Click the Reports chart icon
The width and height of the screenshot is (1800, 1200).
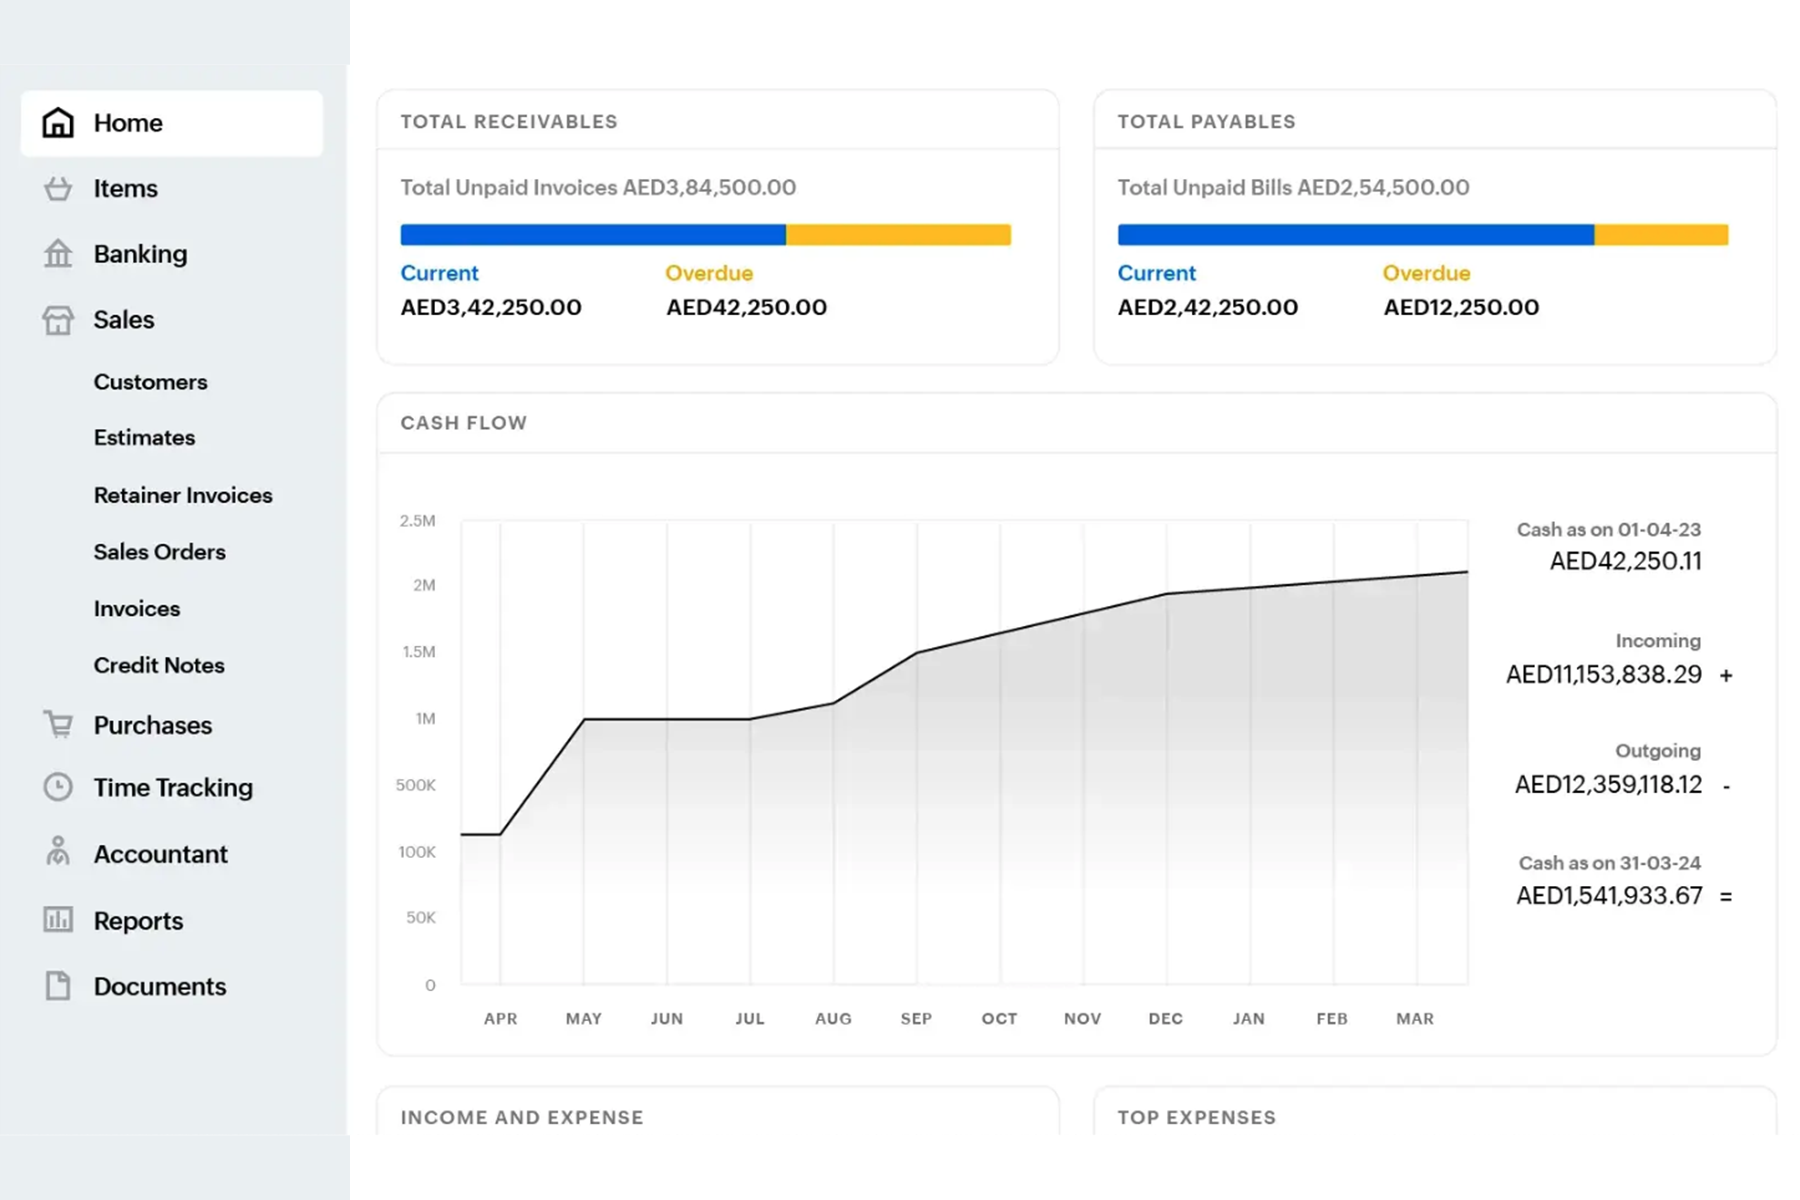point(58,920)
